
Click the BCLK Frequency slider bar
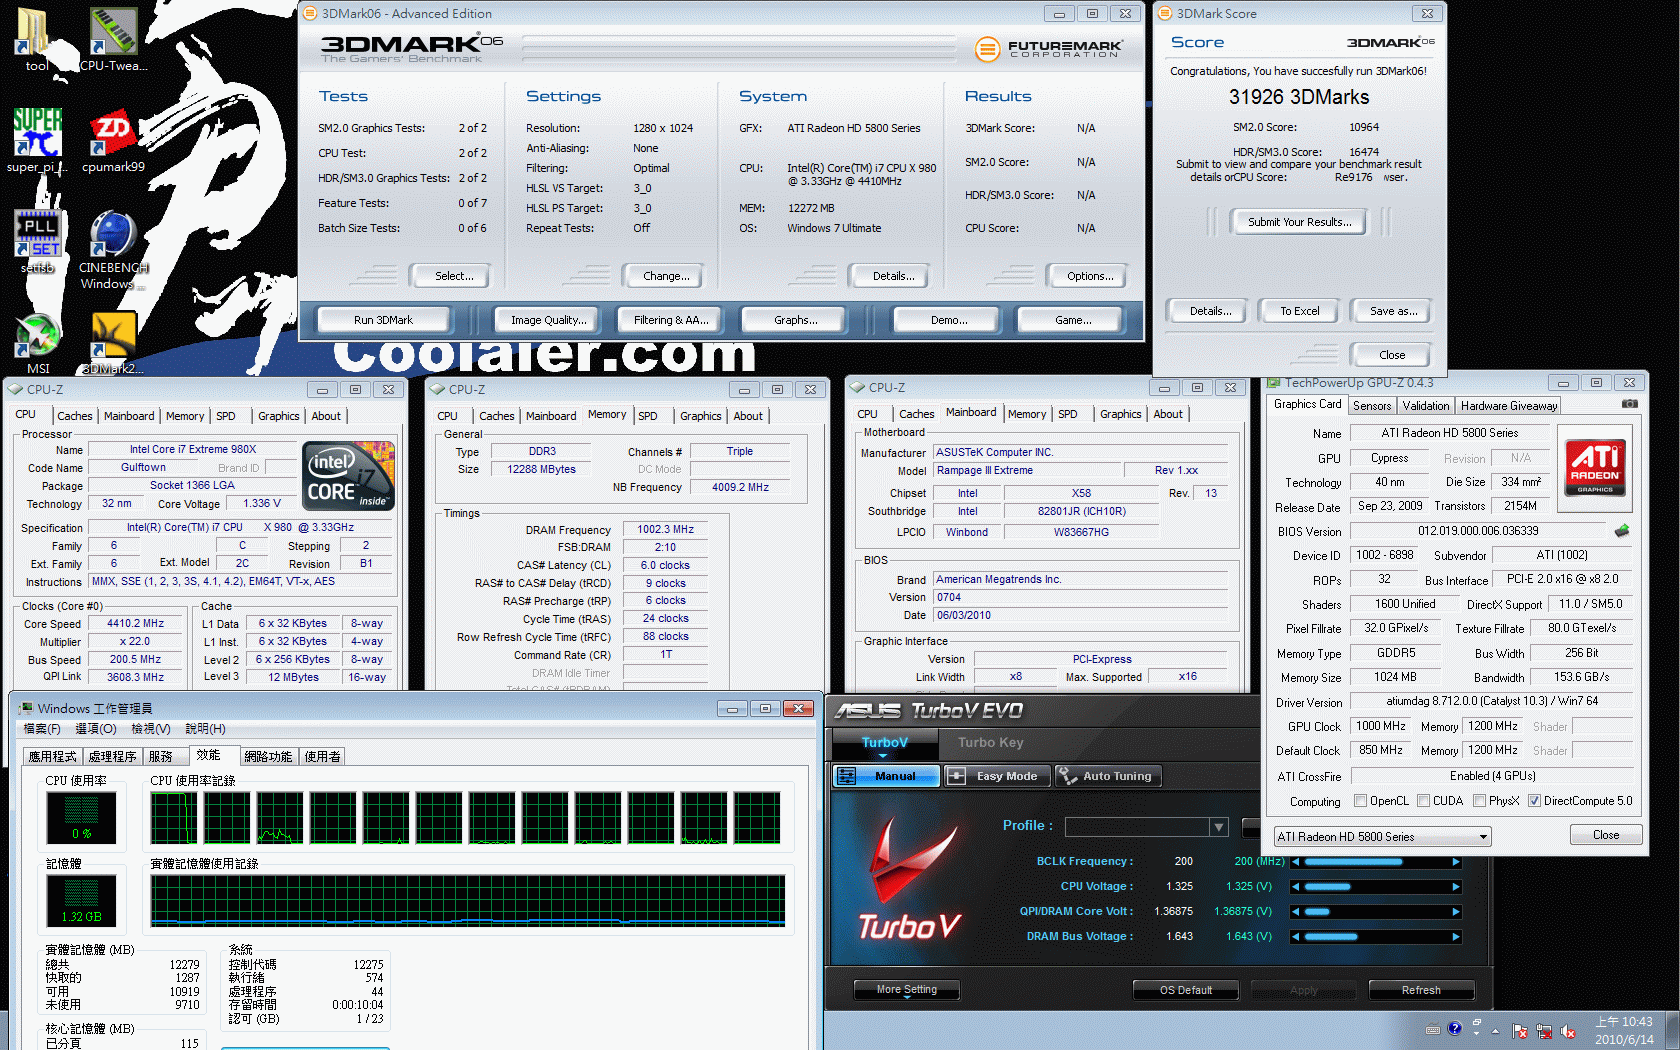(1376, 862)
